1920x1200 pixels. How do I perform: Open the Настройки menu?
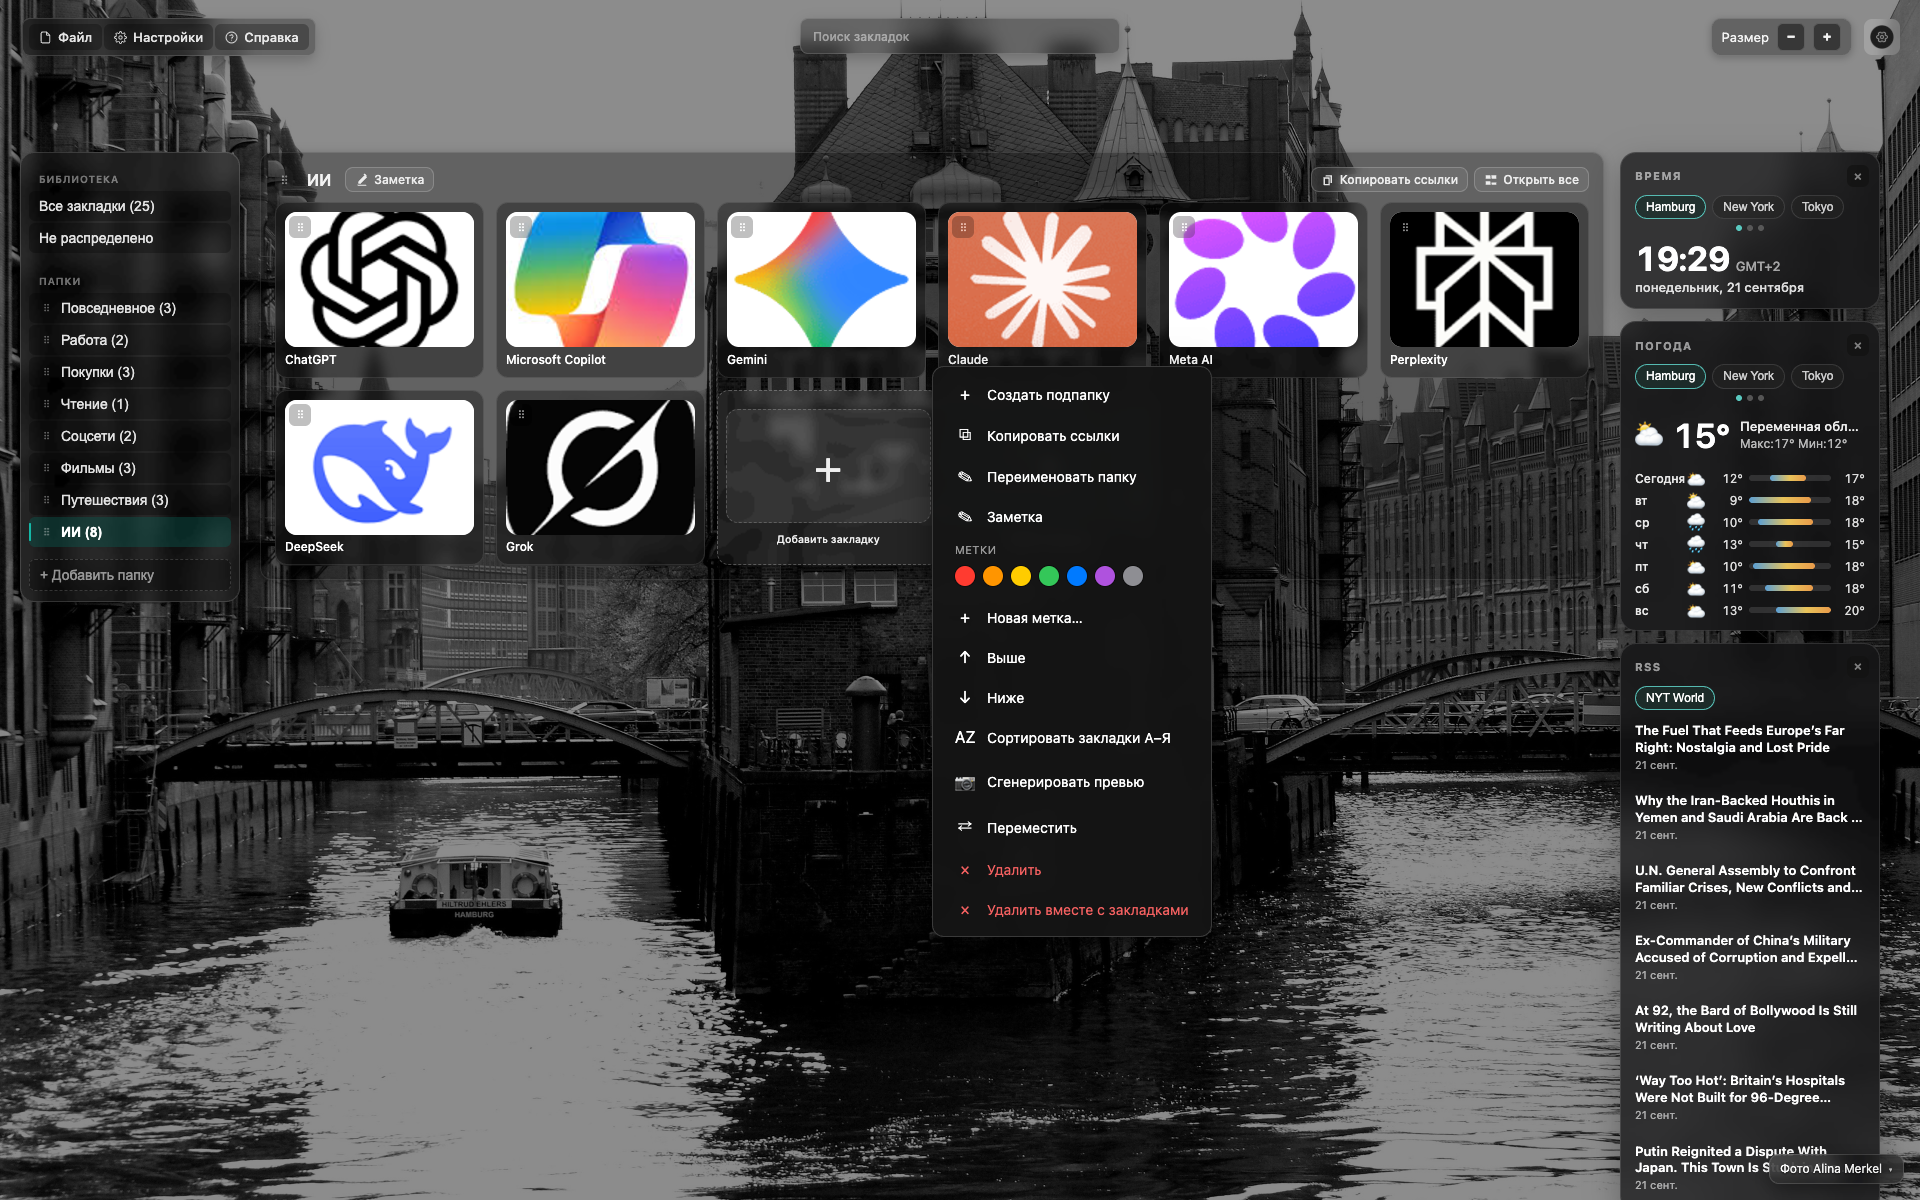(x=158, y=37)
